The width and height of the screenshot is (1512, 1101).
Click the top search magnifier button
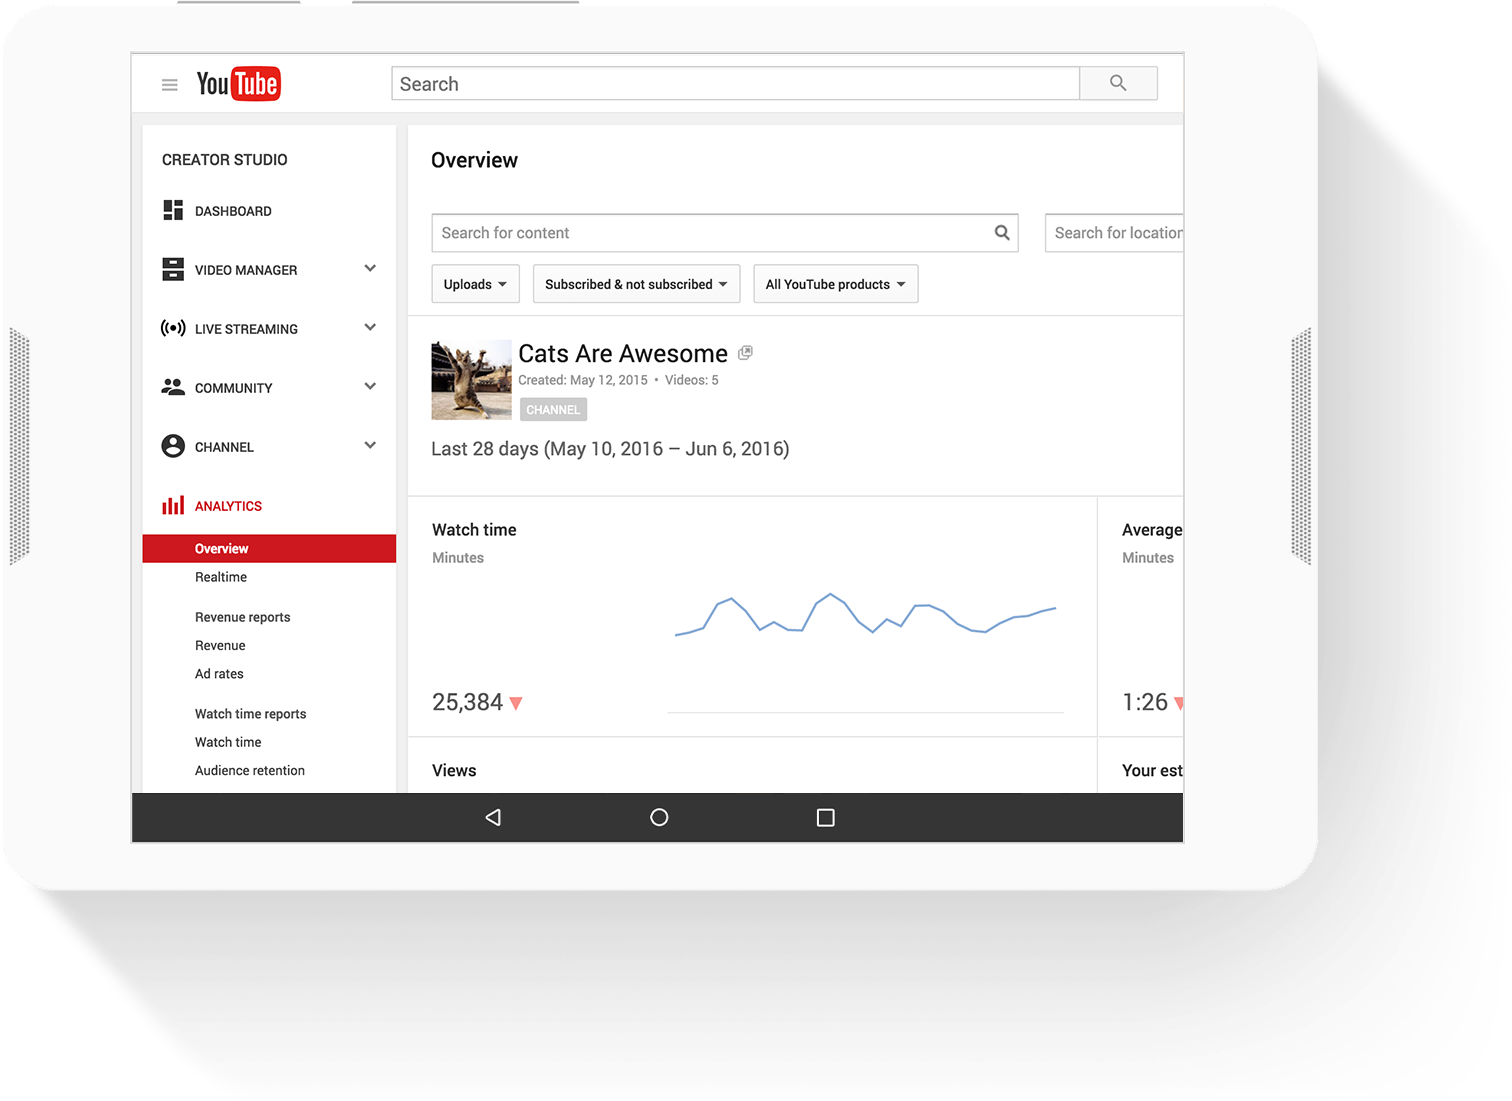pyautogui.click(x=1118, y=84)
